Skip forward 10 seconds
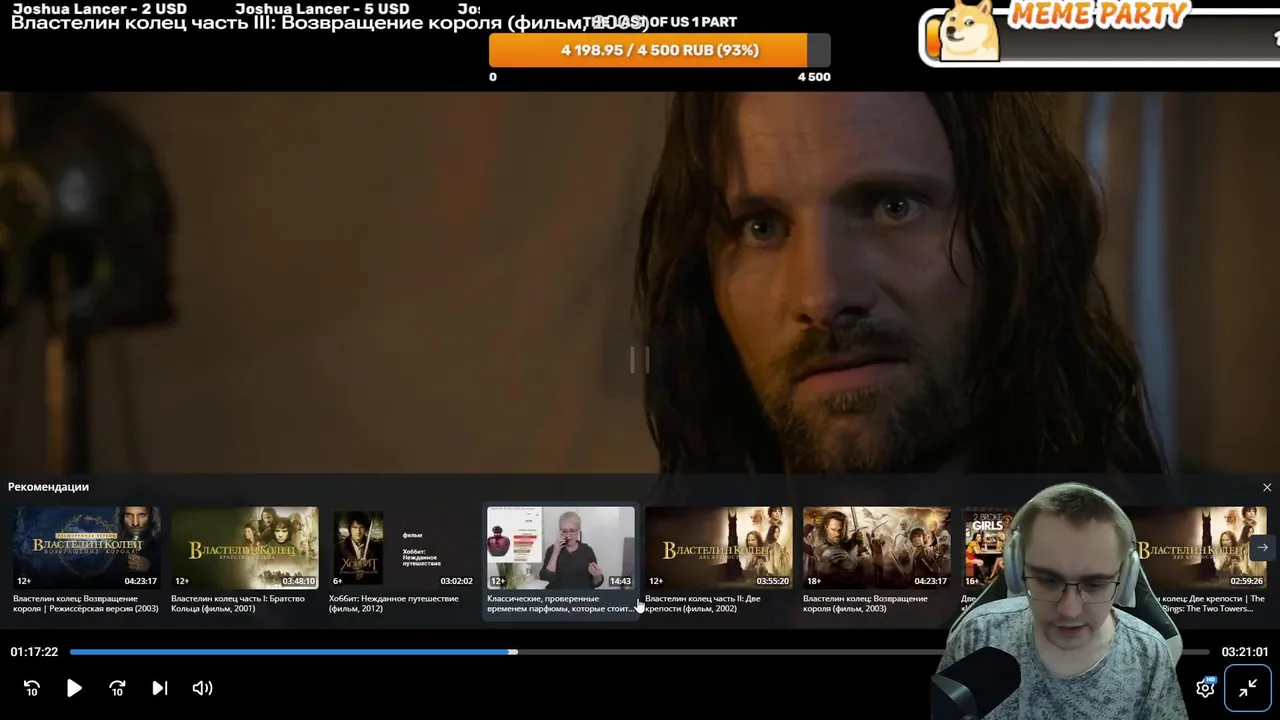The image size is (1280, 720). tap(117, 688)
